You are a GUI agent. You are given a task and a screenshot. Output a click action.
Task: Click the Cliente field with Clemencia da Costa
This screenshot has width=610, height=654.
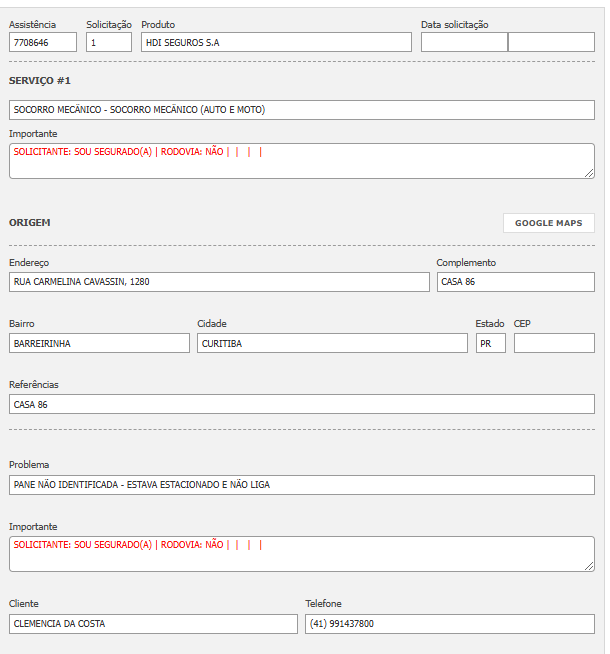click(153, 624)
